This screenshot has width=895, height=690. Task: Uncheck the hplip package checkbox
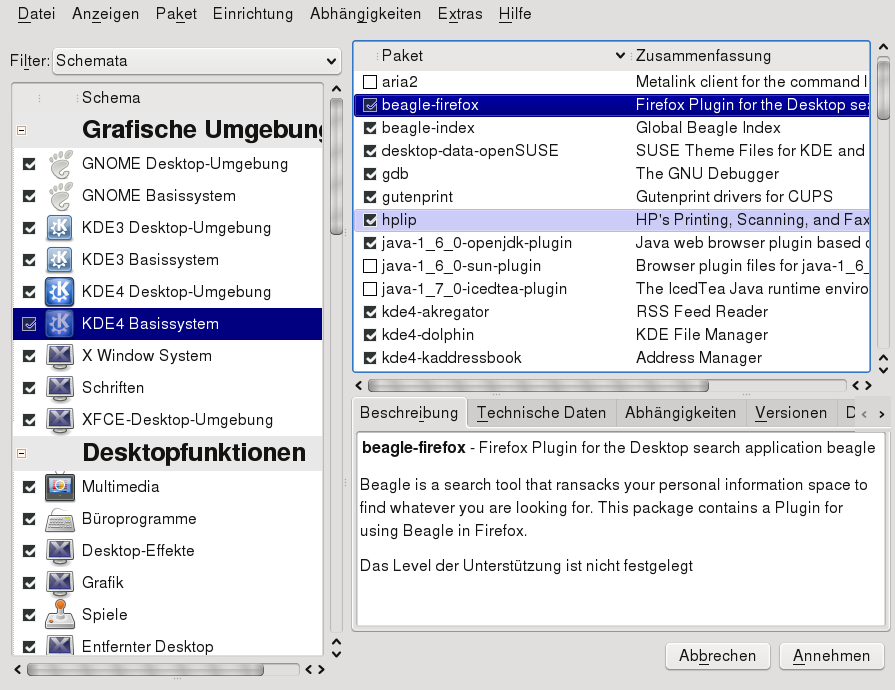click(370, 220)
